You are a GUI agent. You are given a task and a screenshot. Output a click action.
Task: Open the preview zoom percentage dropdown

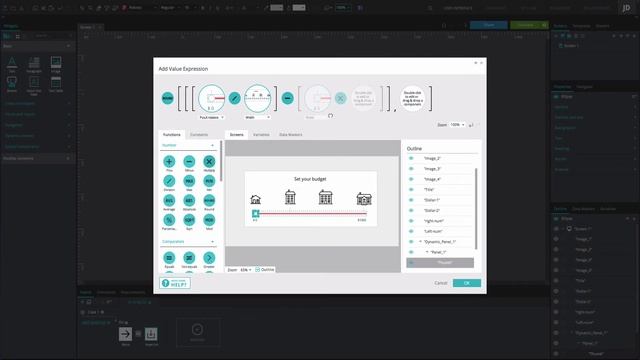point(245,270)
